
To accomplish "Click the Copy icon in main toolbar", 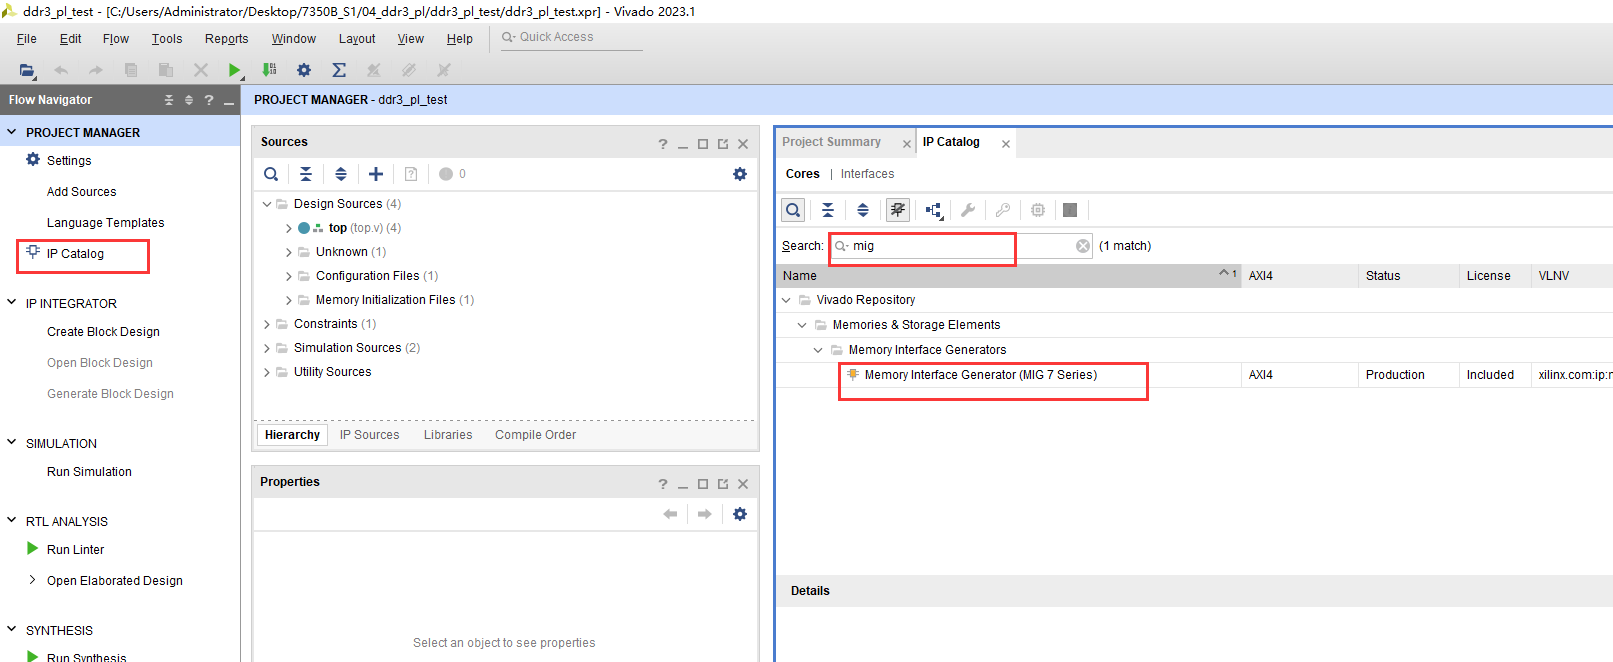I will click(x=131, y=70).
